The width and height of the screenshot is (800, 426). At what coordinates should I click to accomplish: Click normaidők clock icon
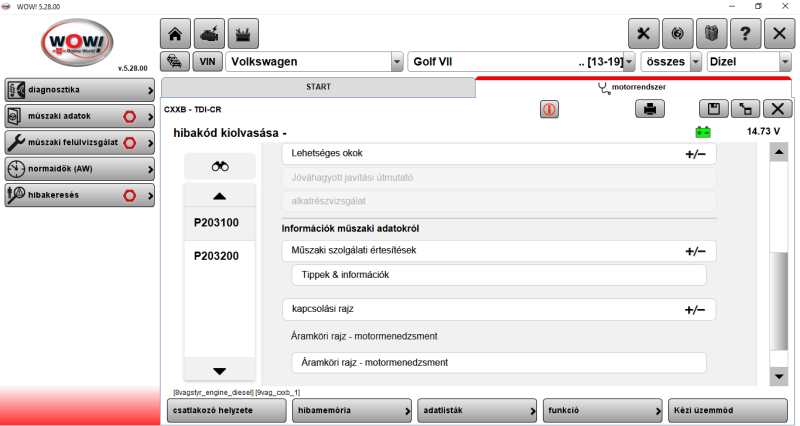click(16, 169)
